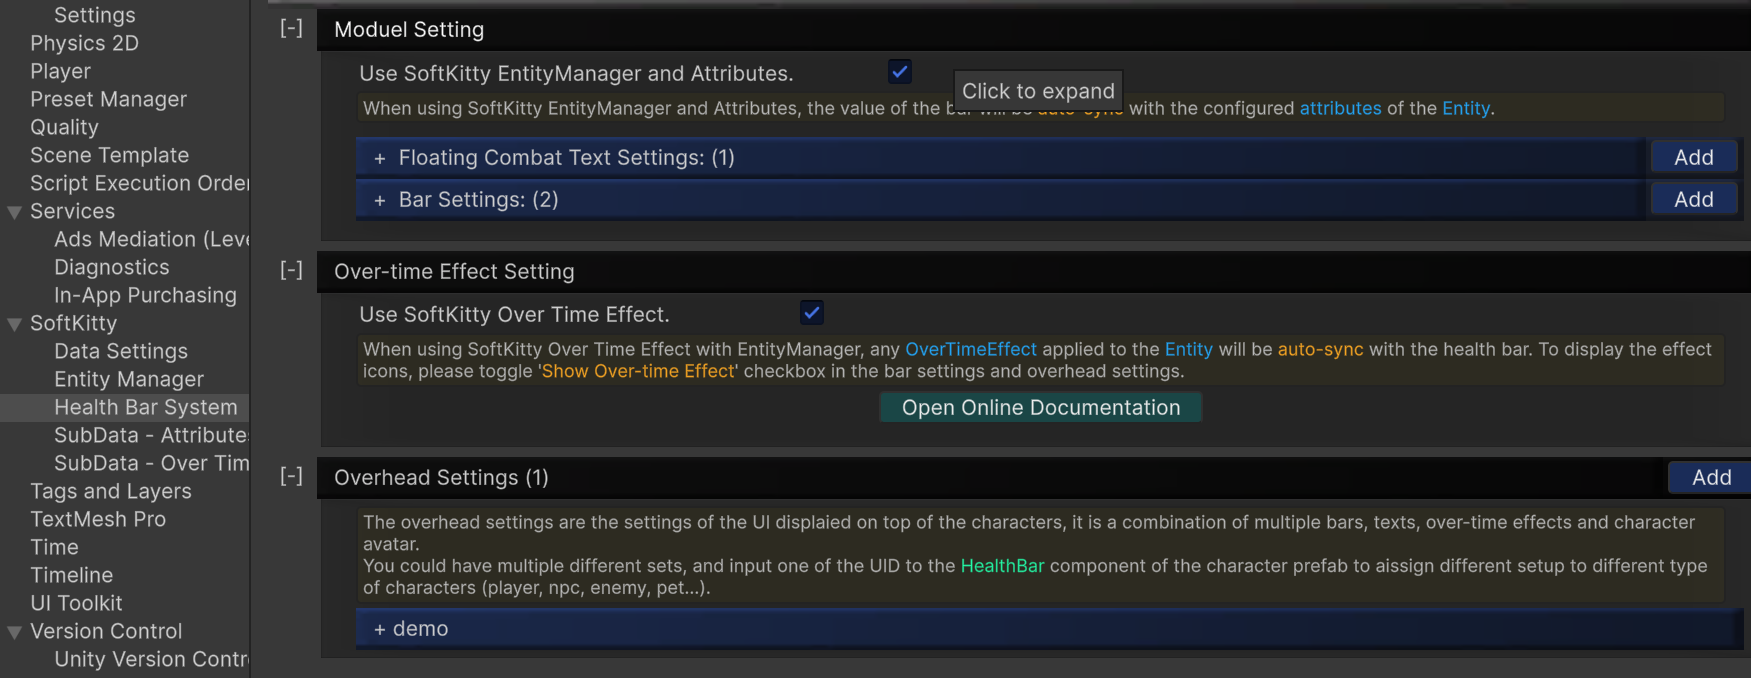This screenshot has width=1751, height=678.
Task: Add a new Bar setting
Action: 1694,199
